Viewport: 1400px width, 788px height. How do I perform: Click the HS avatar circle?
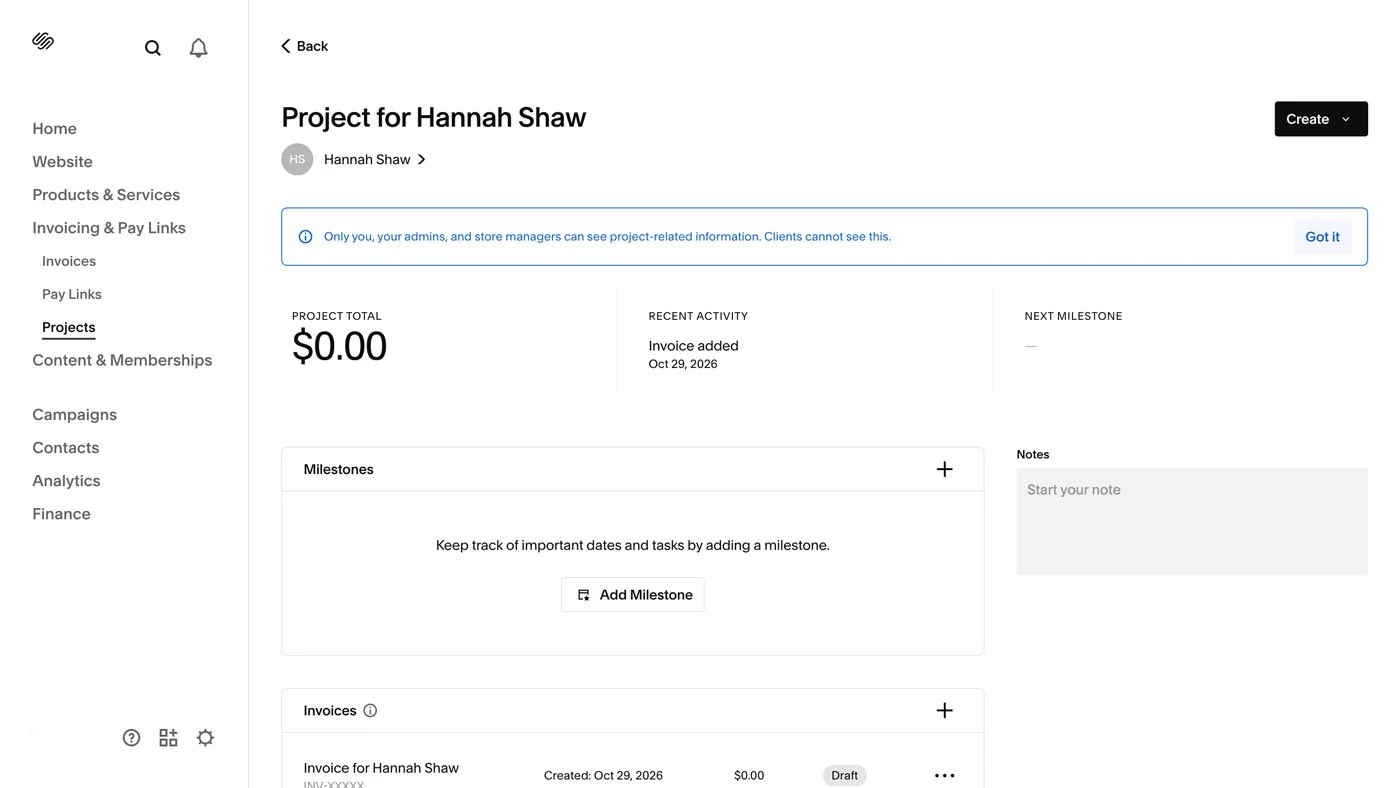pos(297,159)
